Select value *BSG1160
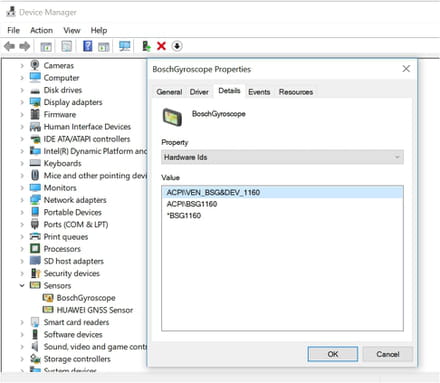 click(184, 216)
